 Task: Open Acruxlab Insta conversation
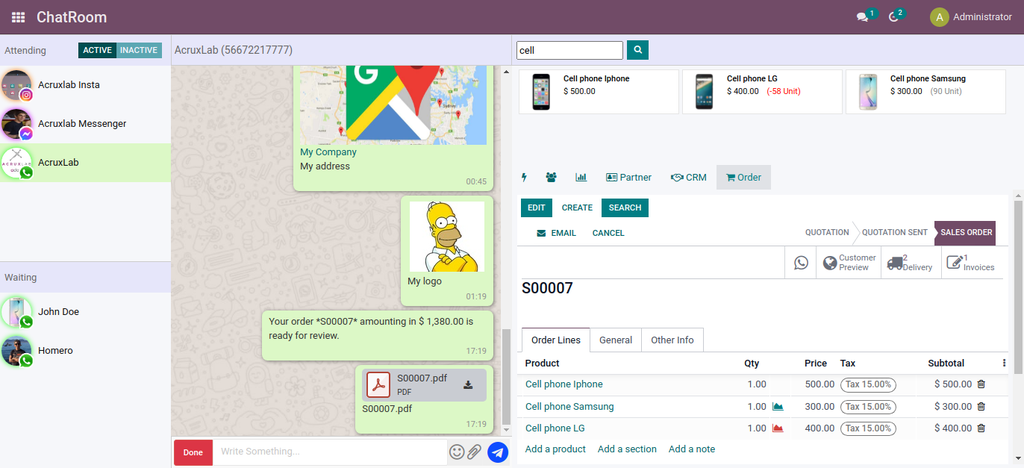coord(86,85)
